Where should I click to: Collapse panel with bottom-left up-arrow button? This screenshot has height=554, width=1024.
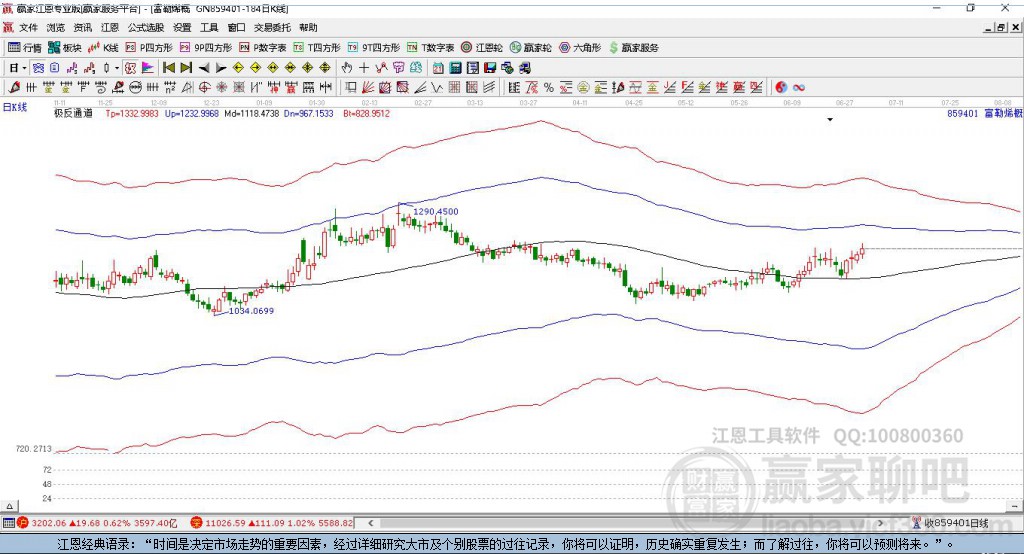9,506
